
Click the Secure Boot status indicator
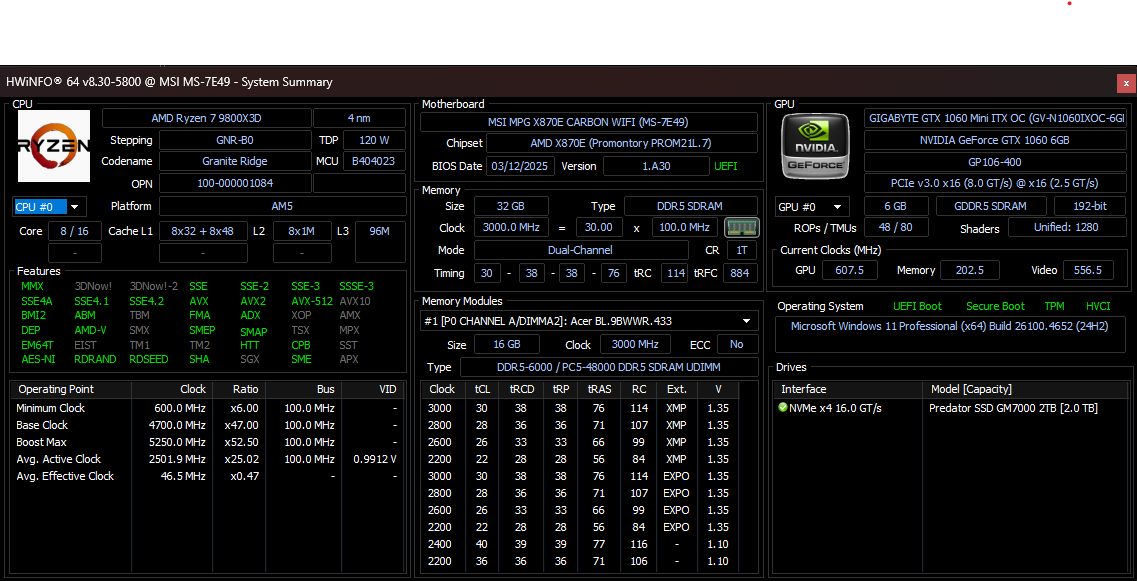995,306
